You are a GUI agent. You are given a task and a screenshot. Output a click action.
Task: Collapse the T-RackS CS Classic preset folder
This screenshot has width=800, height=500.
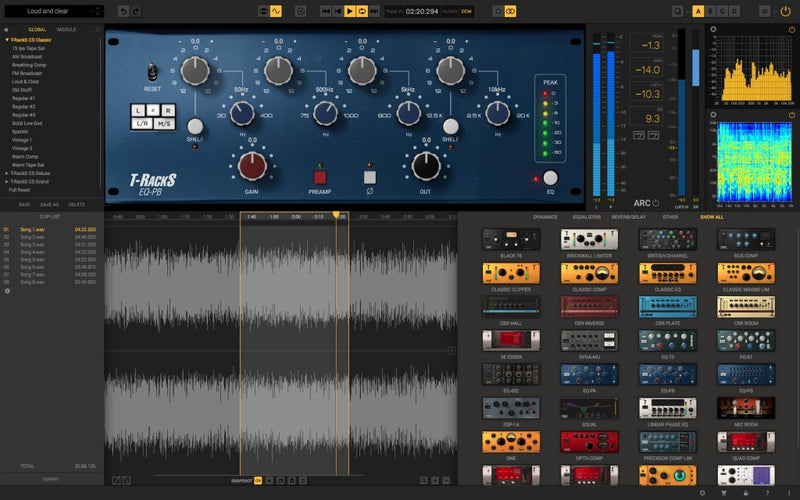(x=7, y=40)
